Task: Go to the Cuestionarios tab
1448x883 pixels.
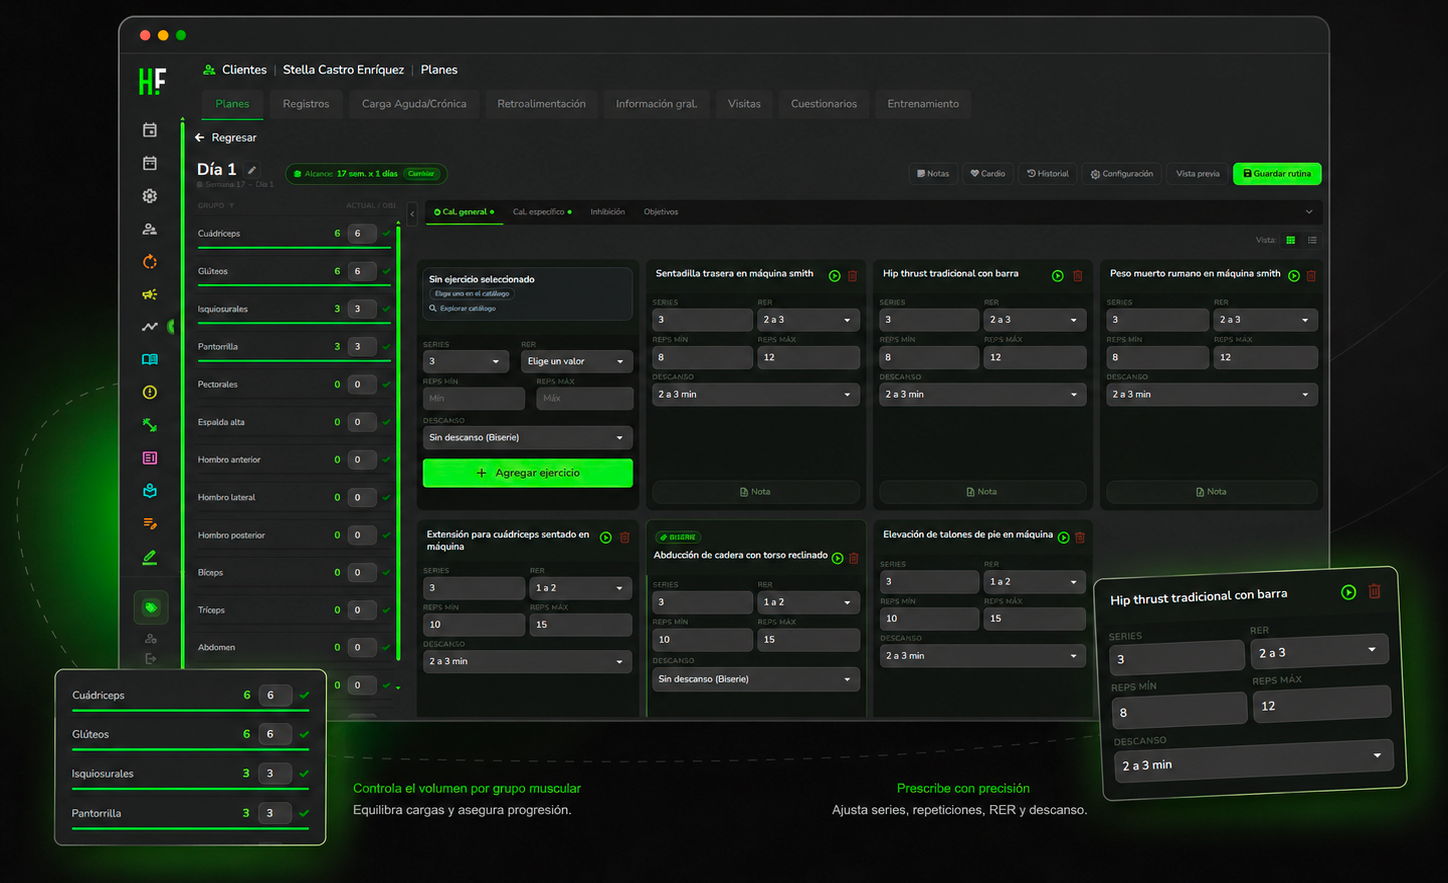Action: click(824, 104)
